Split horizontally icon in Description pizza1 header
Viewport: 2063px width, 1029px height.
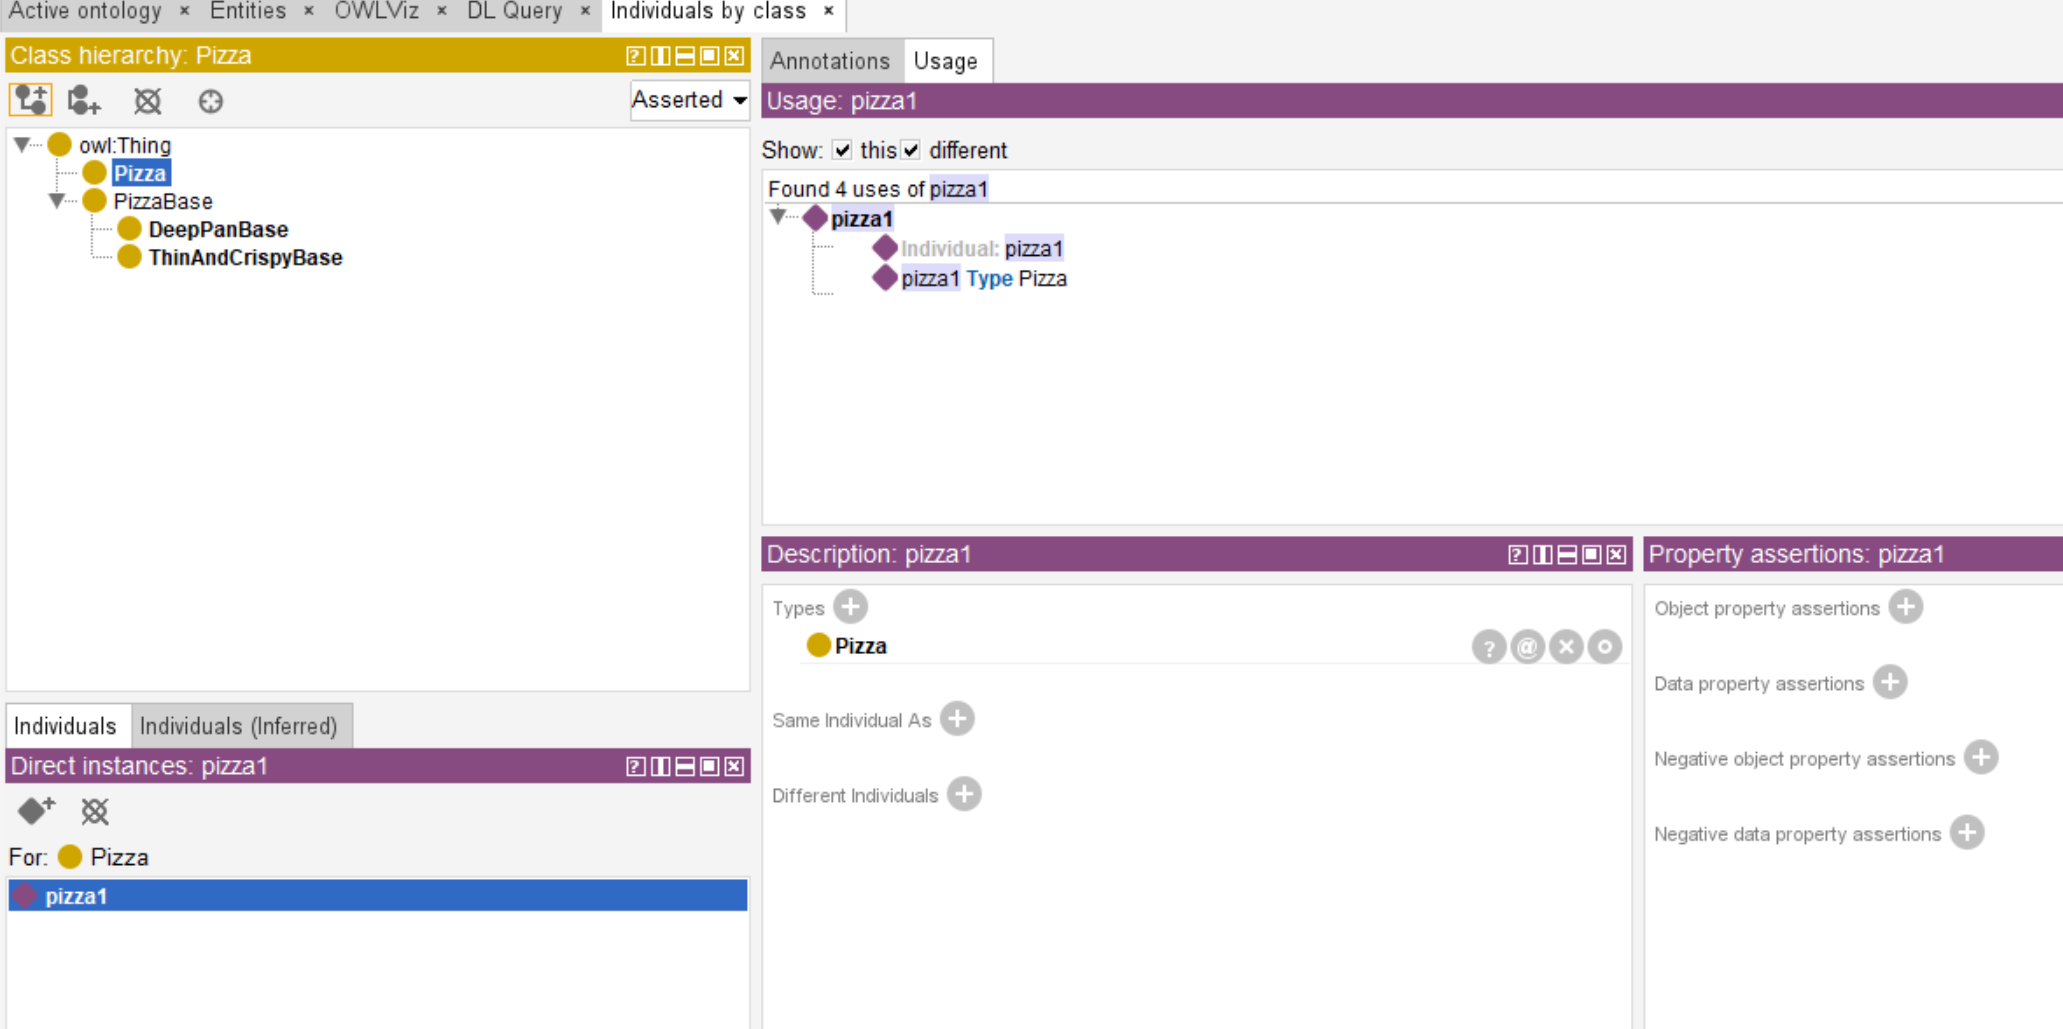coord(1567,555)
